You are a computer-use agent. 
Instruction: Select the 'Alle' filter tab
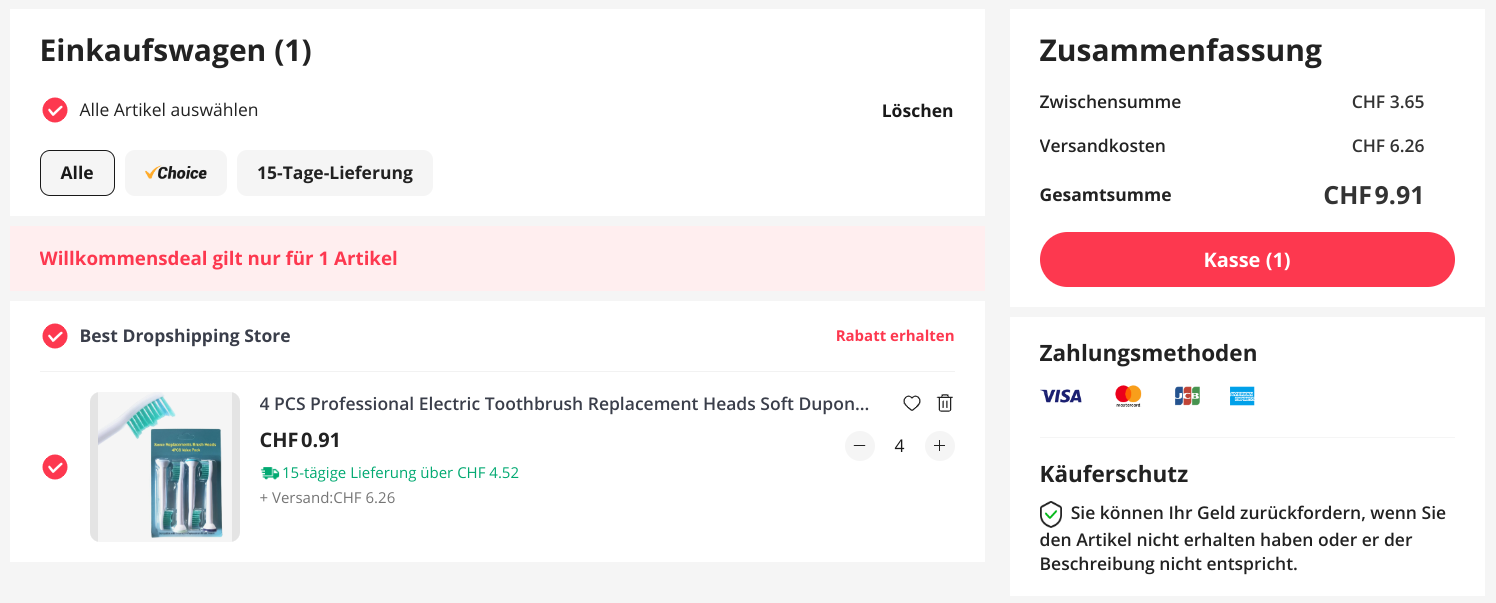click(x=77, y=173)
